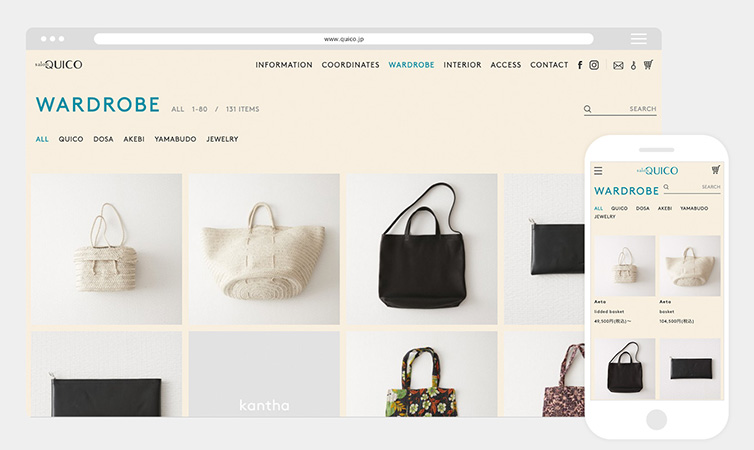Viewport: 754px width, 450px height.
Task: Open the kantha gray tile
Action: point(264,374)
